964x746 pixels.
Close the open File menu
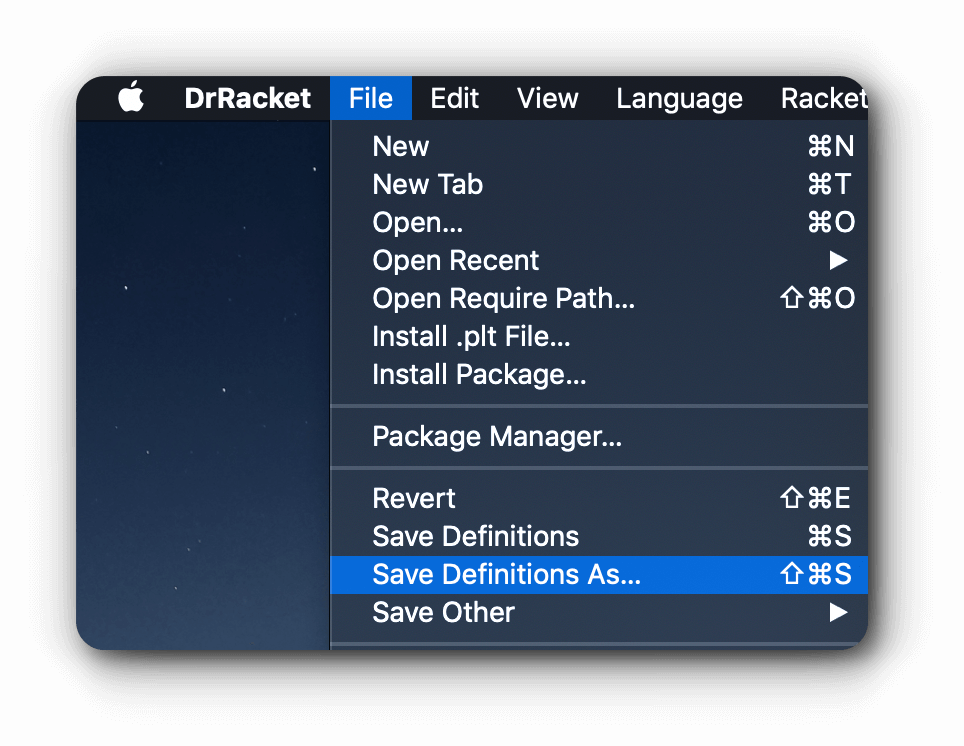pyautogui.click(x=371, y=98)
